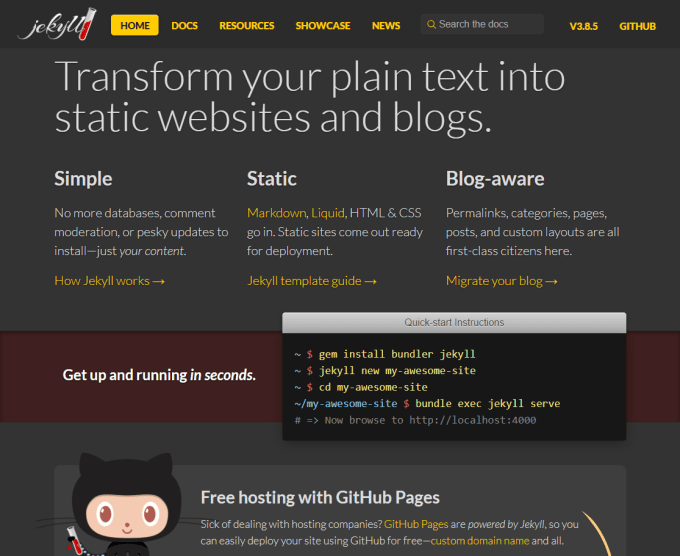Click the Blog-aware heading

point(495,179)
